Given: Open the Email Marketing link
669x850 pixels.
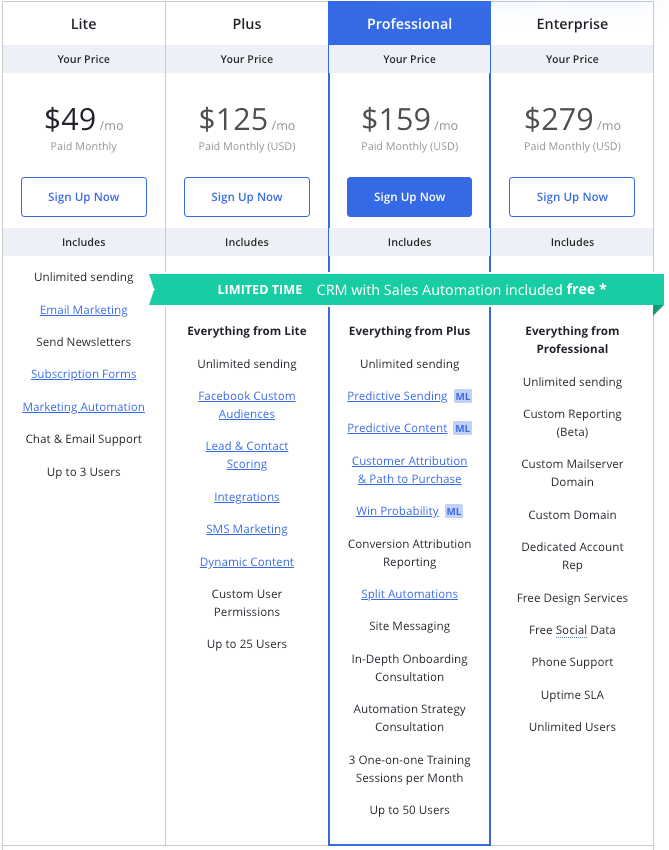Looking at the screenshot, I should click(83, 310).
